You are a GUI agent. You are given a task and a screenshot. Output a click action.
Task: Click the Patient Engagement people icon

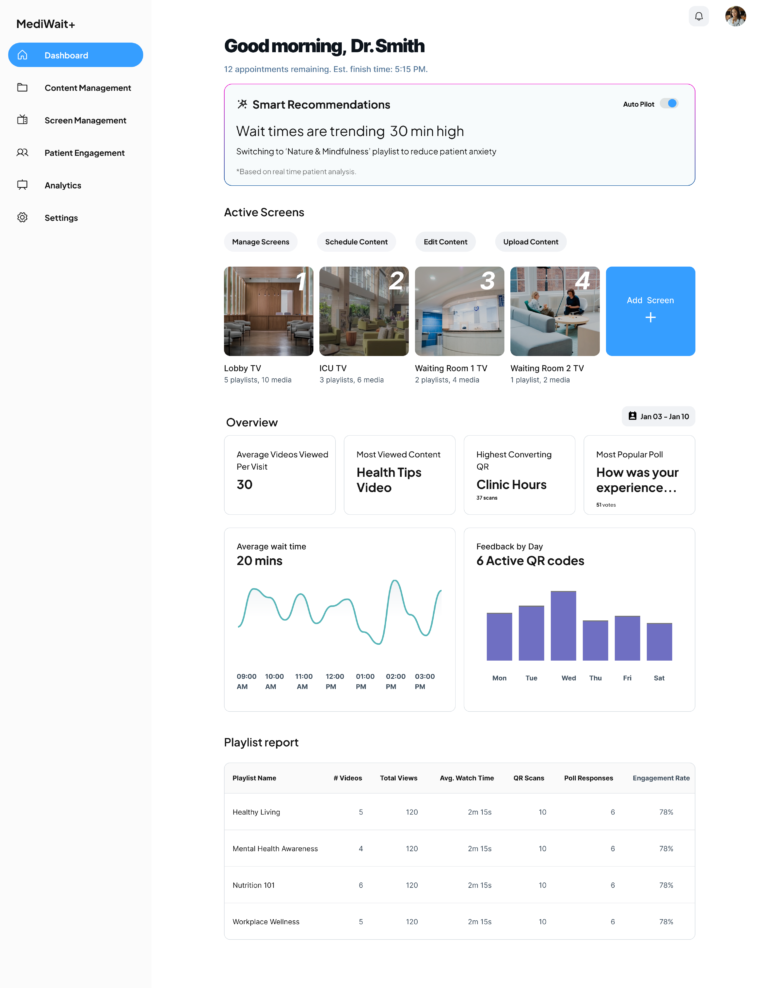point(23,153)
